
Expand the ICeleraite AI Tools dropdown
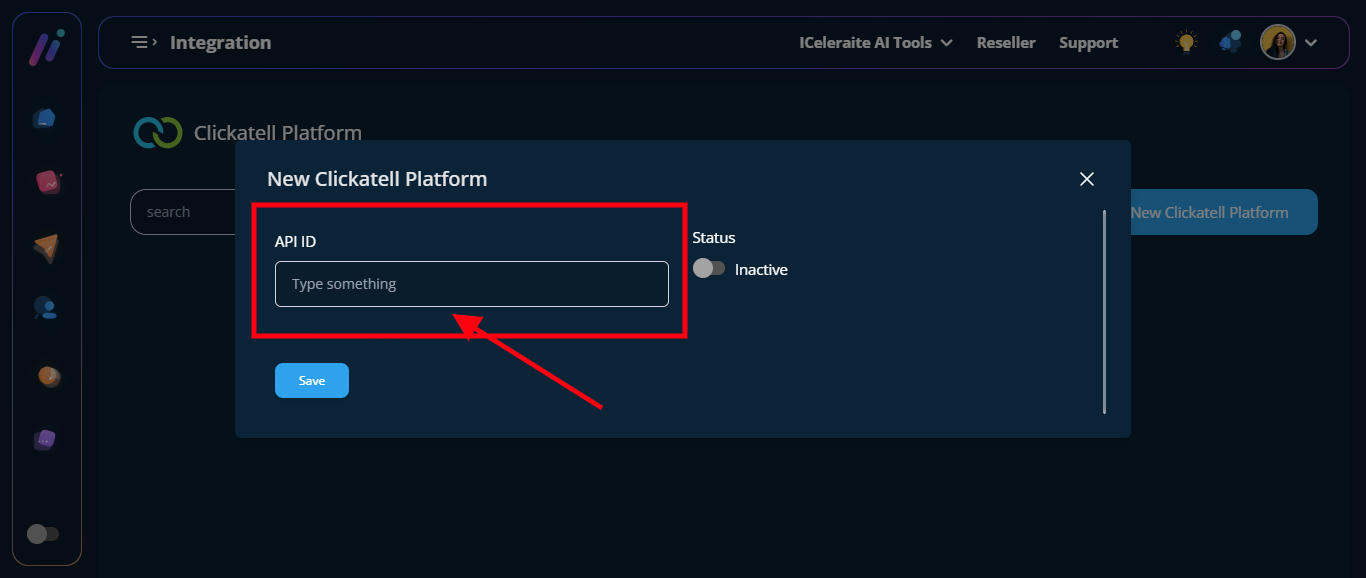875,43
